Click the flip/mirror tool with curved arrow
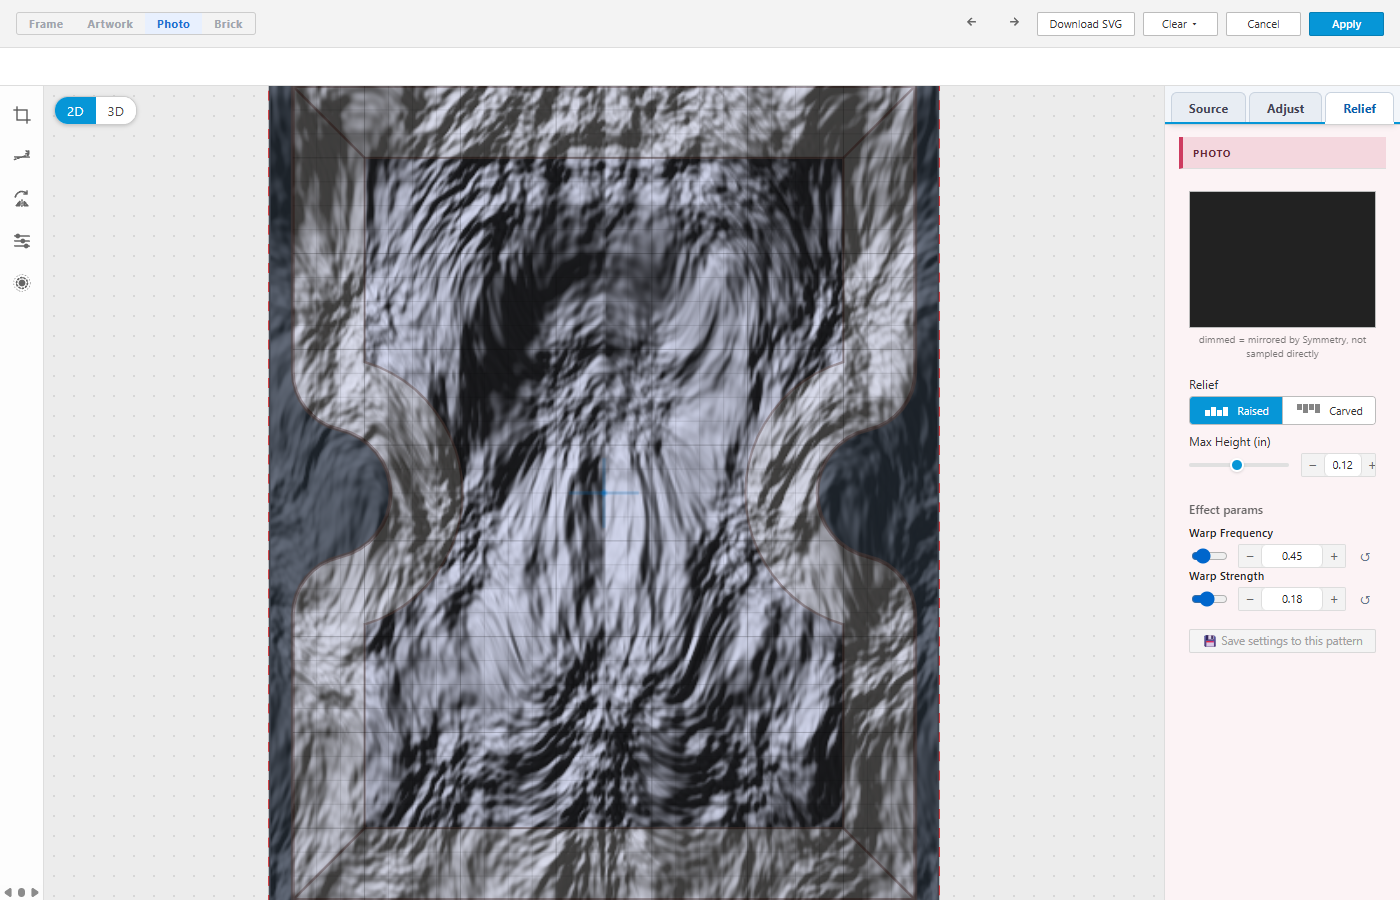The height and width of the screenshot is (900, 1400). [22, 199]
